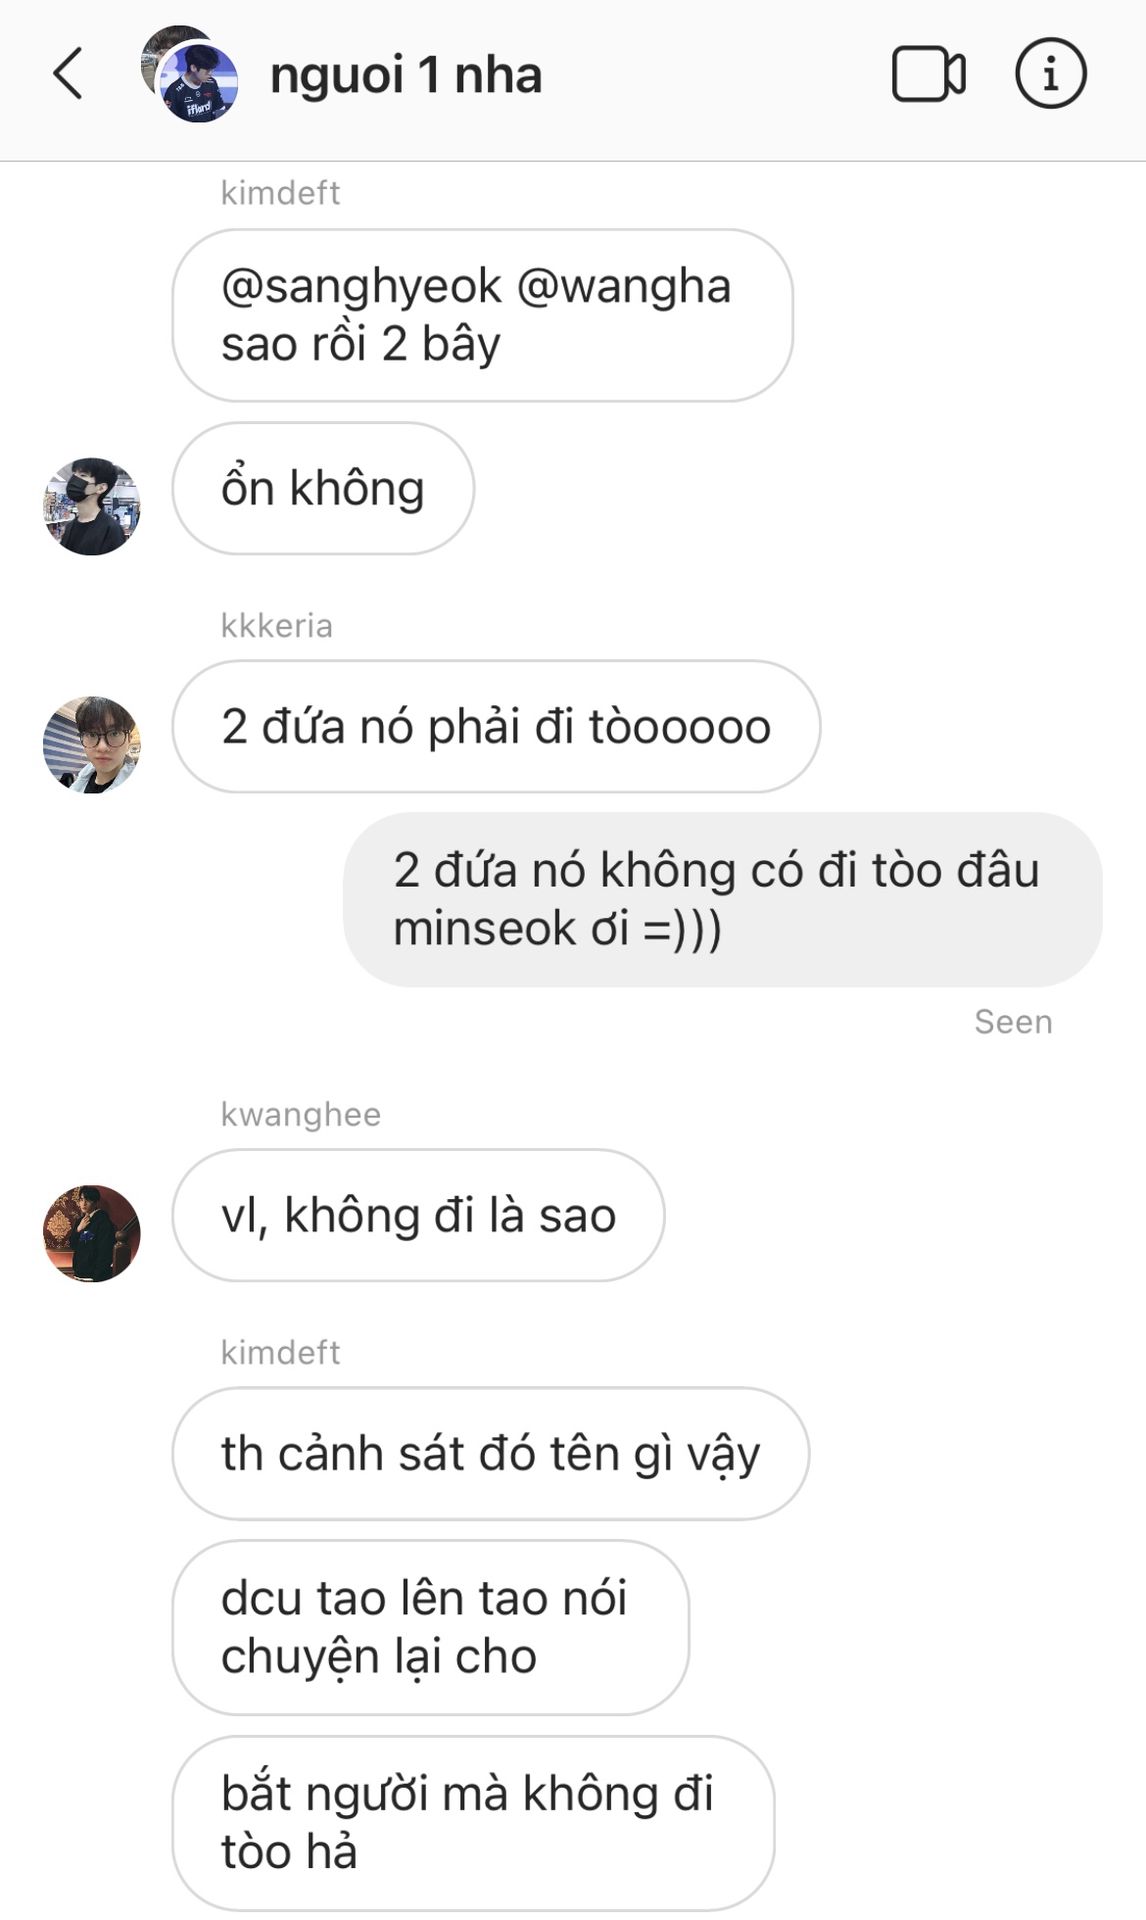Viewport: 1146px width, 1920px height.
Task: Tap the 'kkkeria' sender name label
Action: click(x=276, y=625)
